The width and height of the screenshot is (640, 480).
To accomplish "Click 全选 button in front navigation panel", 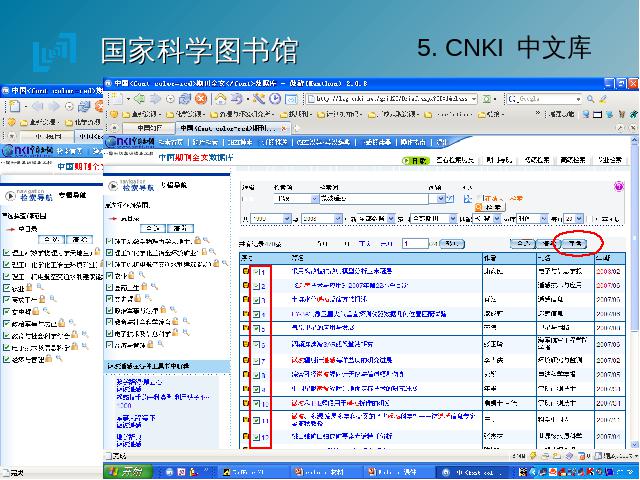I will pyautogui.click(x=152, y=228).
